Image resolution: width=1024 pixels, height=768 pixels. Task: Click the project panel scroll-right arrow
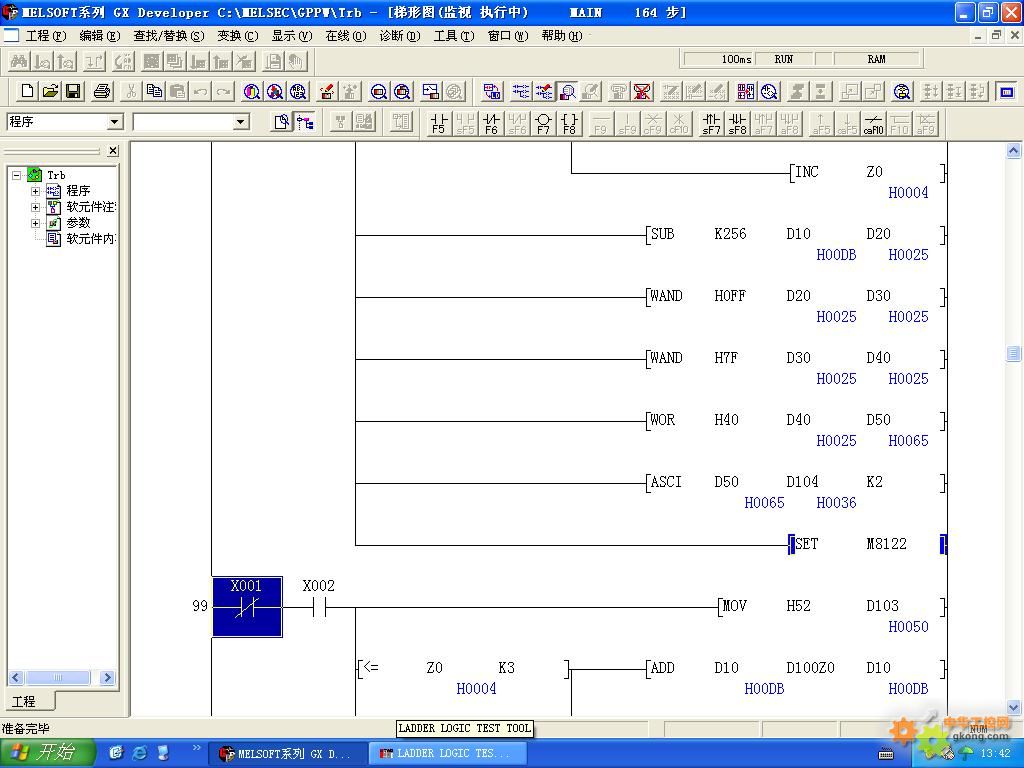[x=108, y=678]
